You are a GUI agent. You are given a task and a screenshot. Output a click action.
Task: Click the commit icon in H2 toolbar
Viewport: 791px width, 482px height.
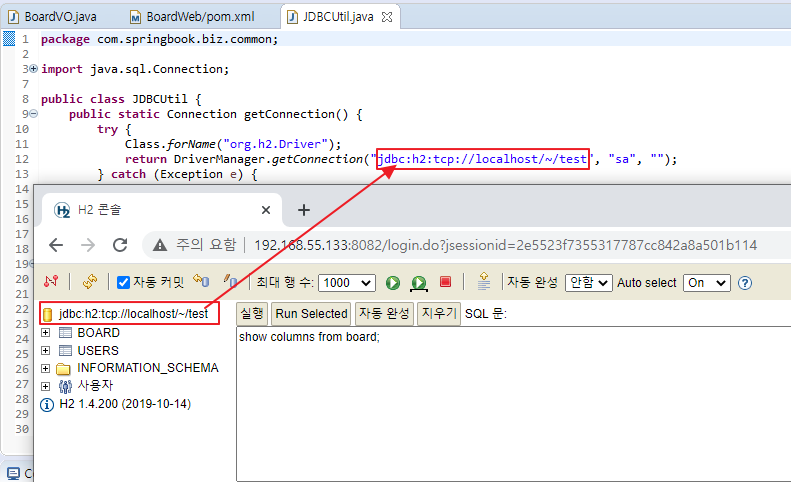(x=230, y=281)
